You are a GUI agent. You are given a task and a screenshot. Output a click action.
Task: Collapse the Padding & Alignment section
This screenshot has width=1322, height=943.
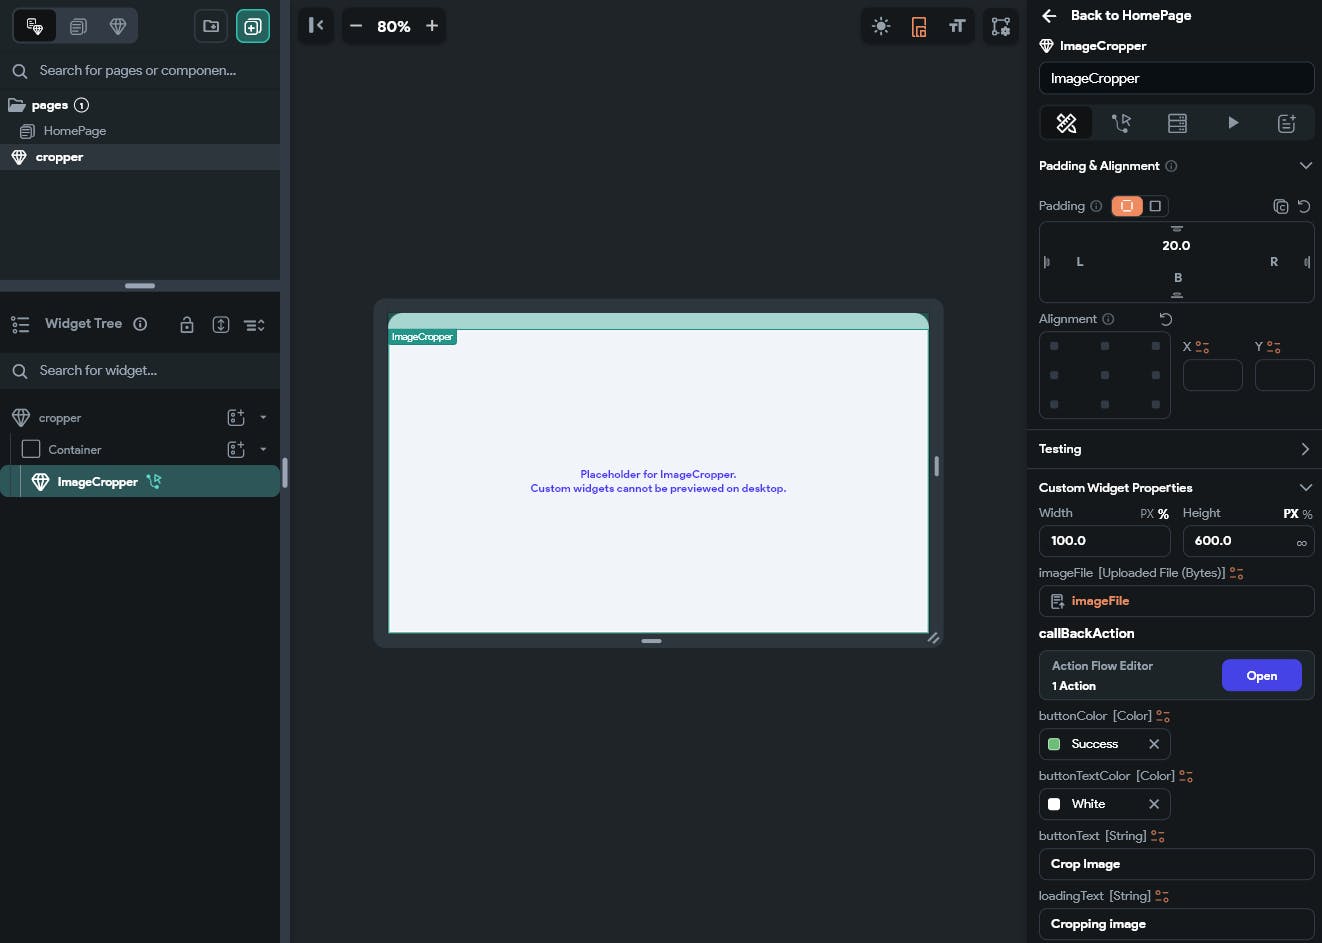click(x=1305, y=166)
